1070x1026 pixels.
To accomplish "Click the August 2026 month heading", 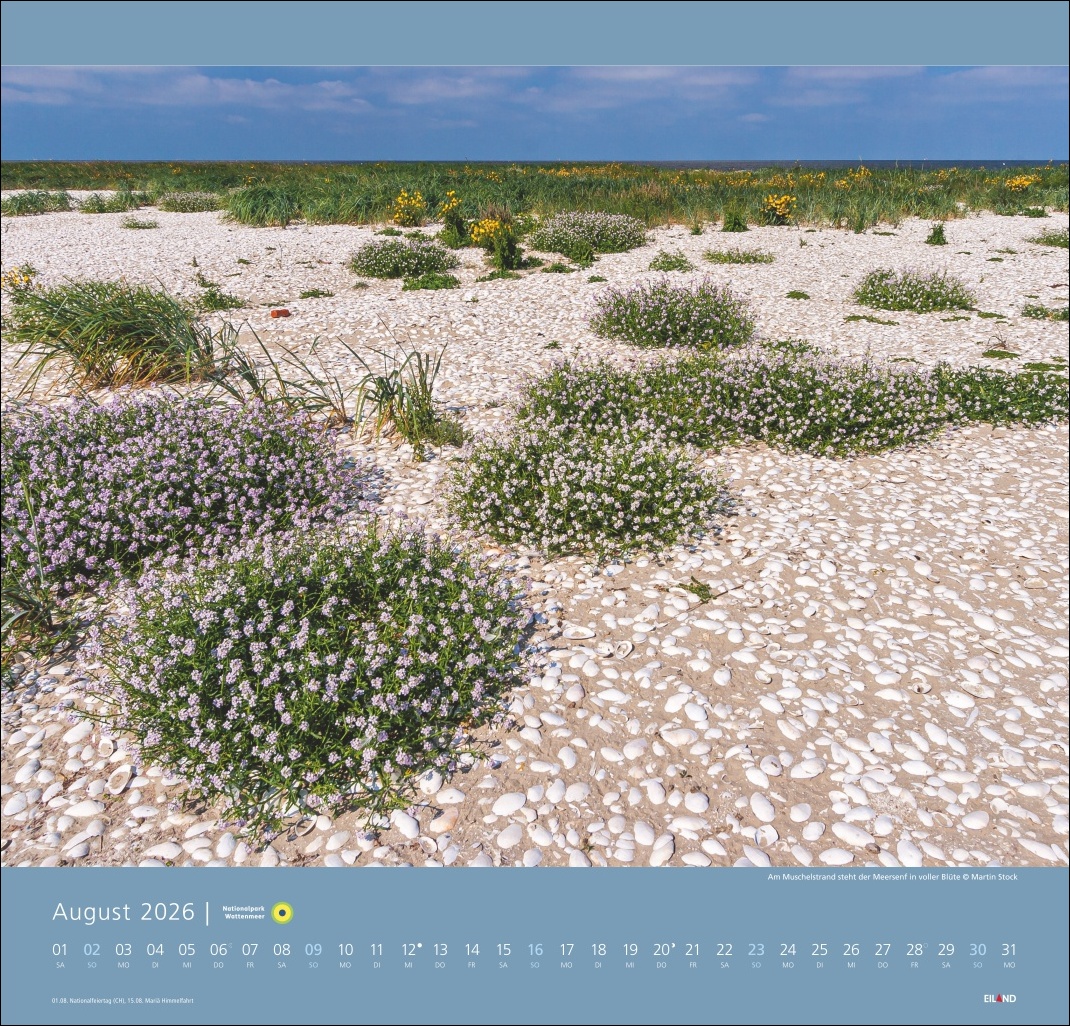I will 123,912.
